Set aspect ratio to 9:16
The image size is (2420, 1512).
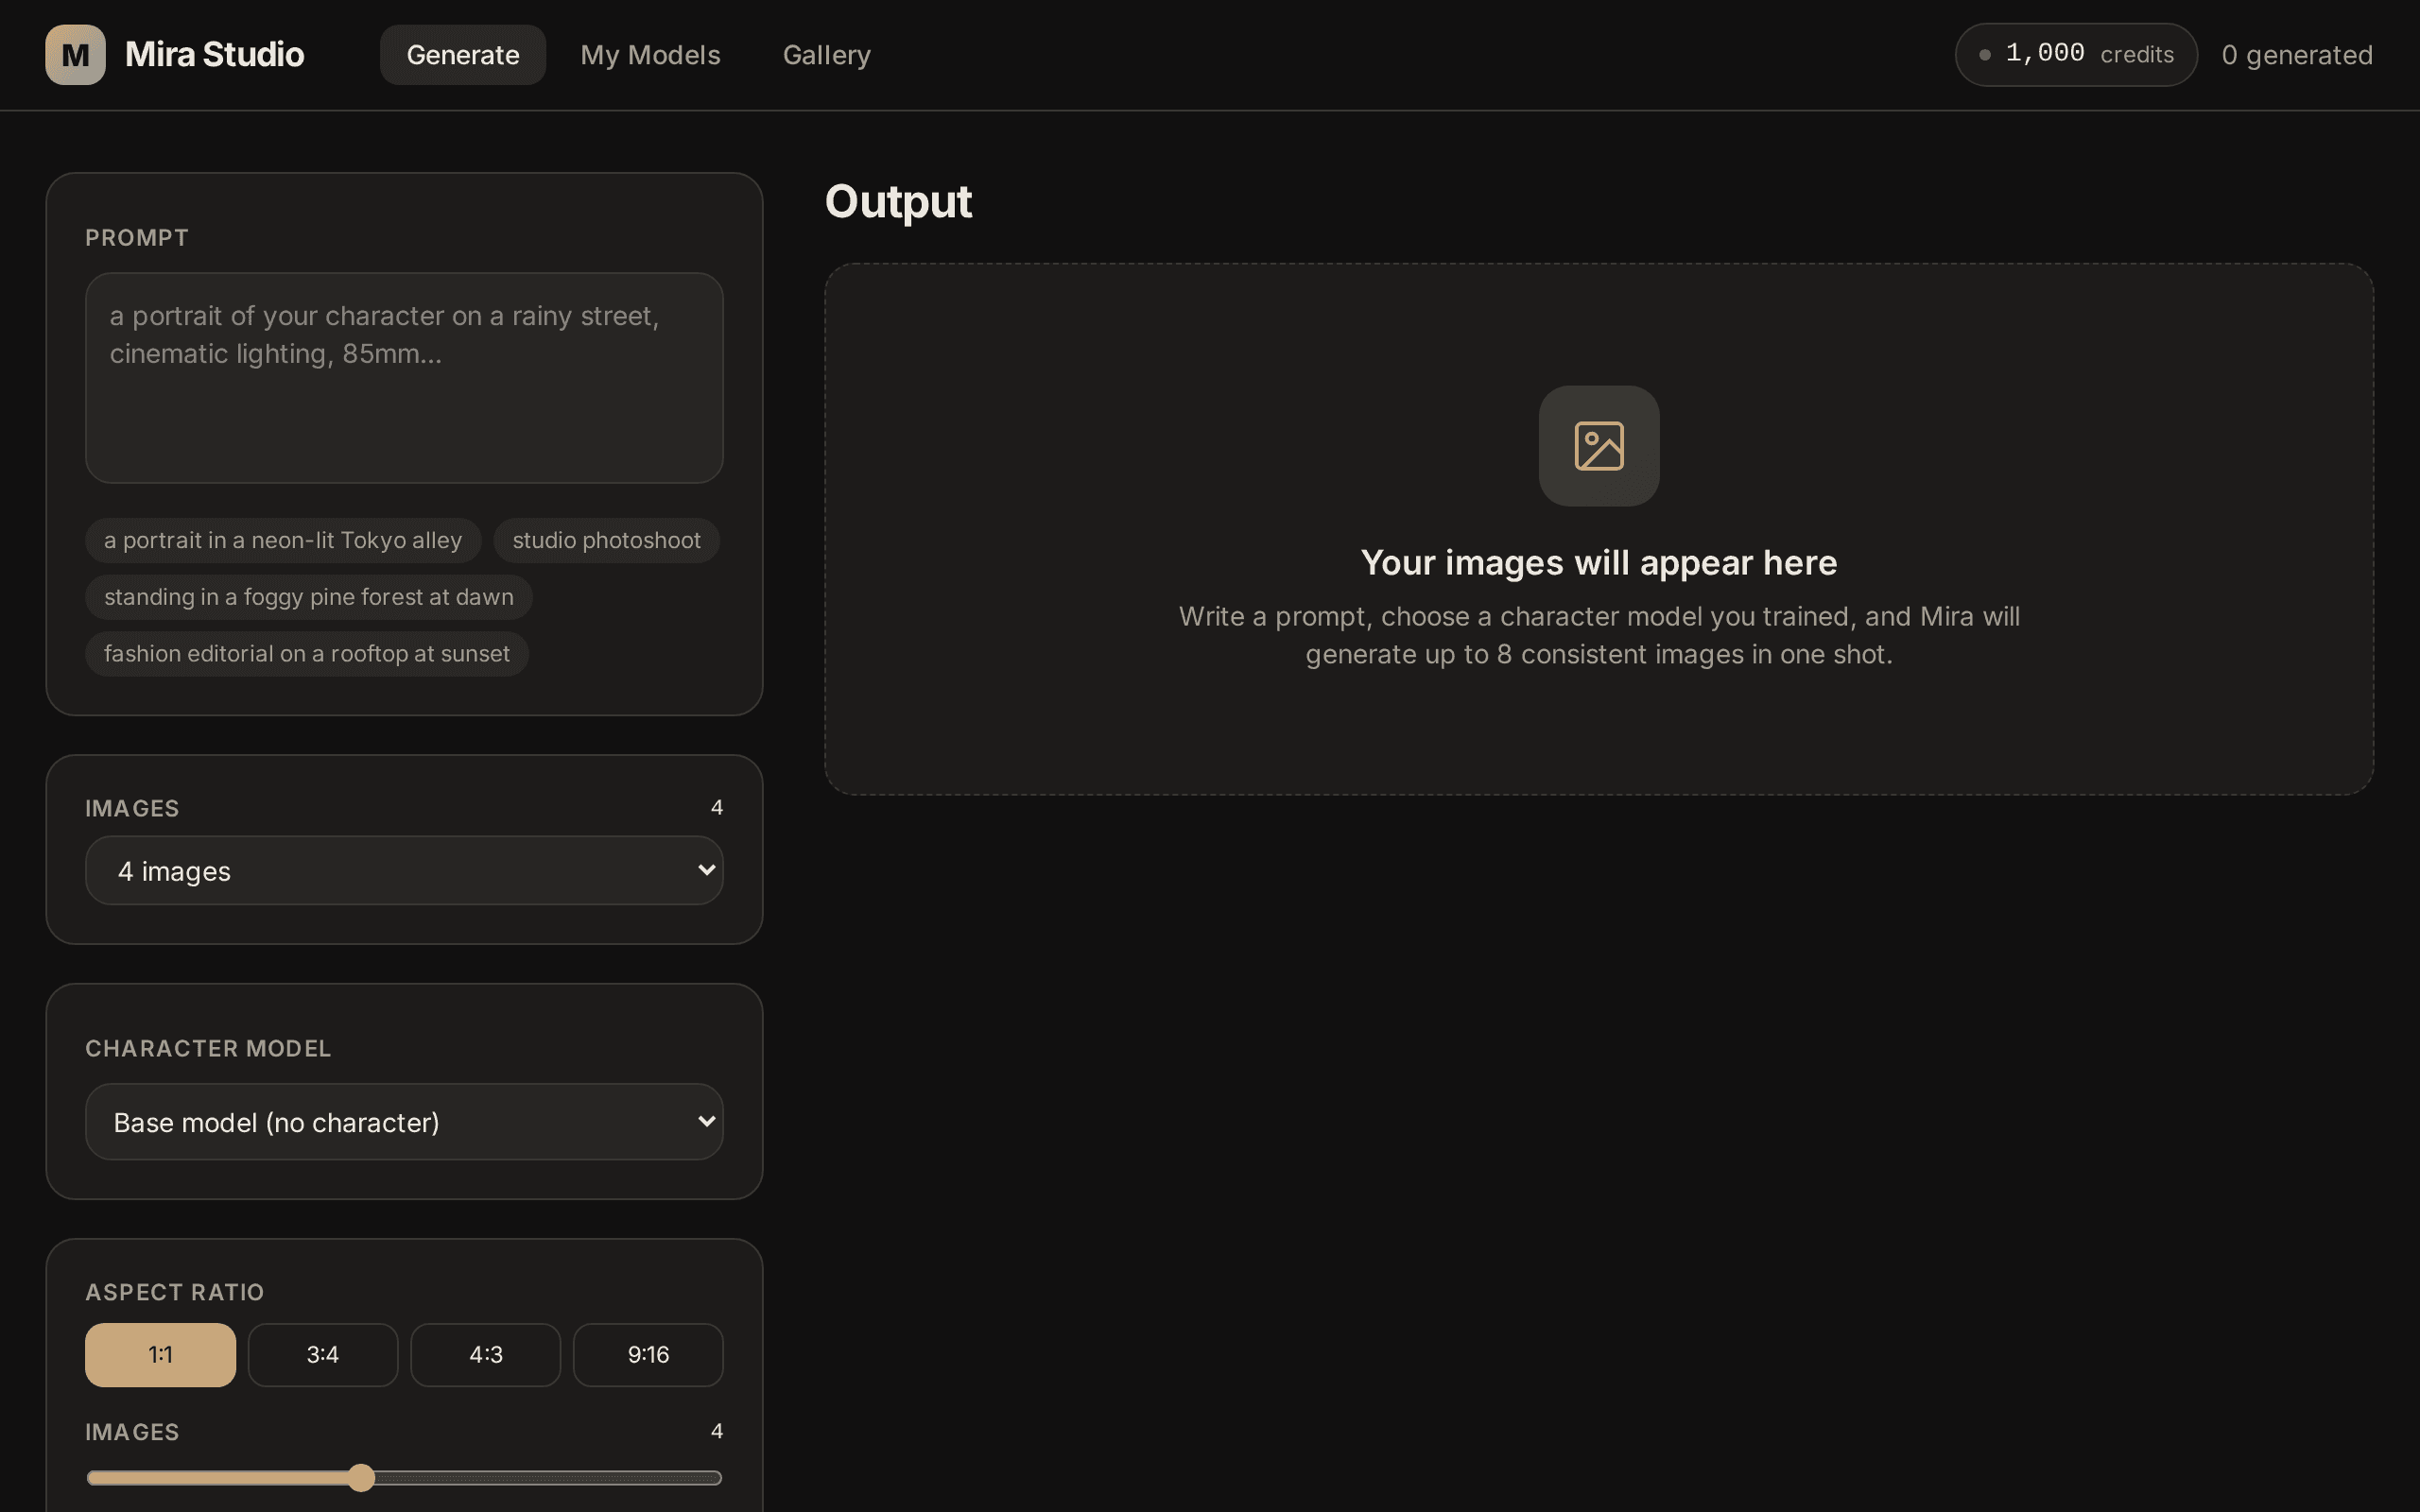[x=648, y=1355]
